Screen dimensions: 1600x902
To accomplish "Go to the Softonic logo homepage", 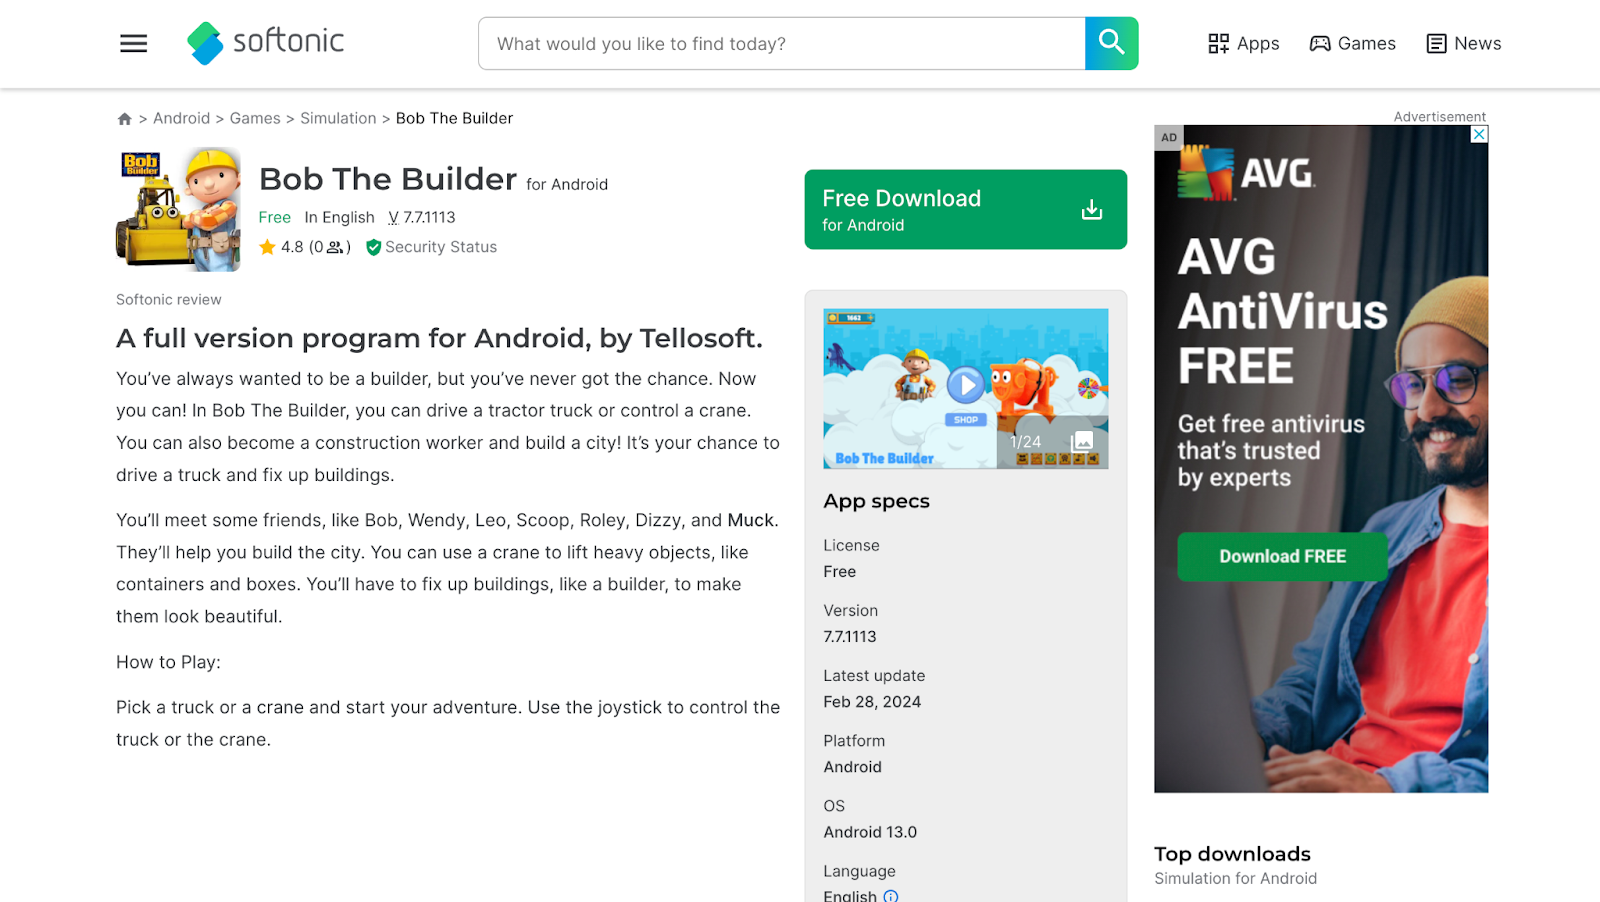I will (265, 43).
